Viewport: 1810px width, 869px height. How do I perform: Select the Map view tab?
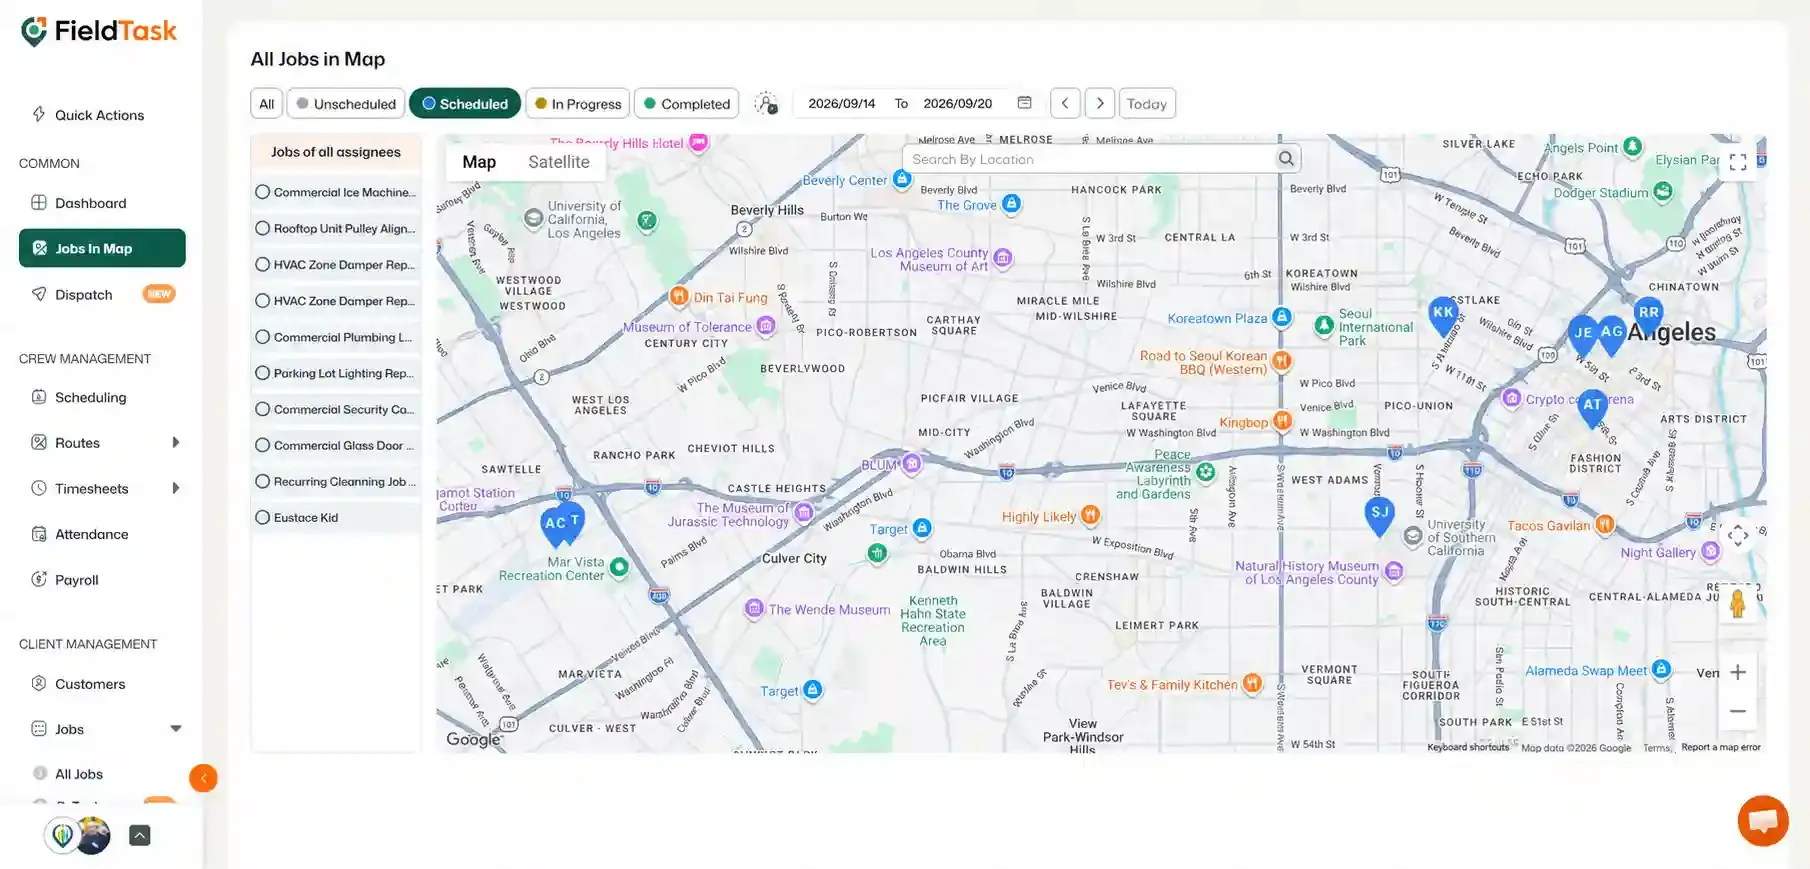(x=479, y=162)
